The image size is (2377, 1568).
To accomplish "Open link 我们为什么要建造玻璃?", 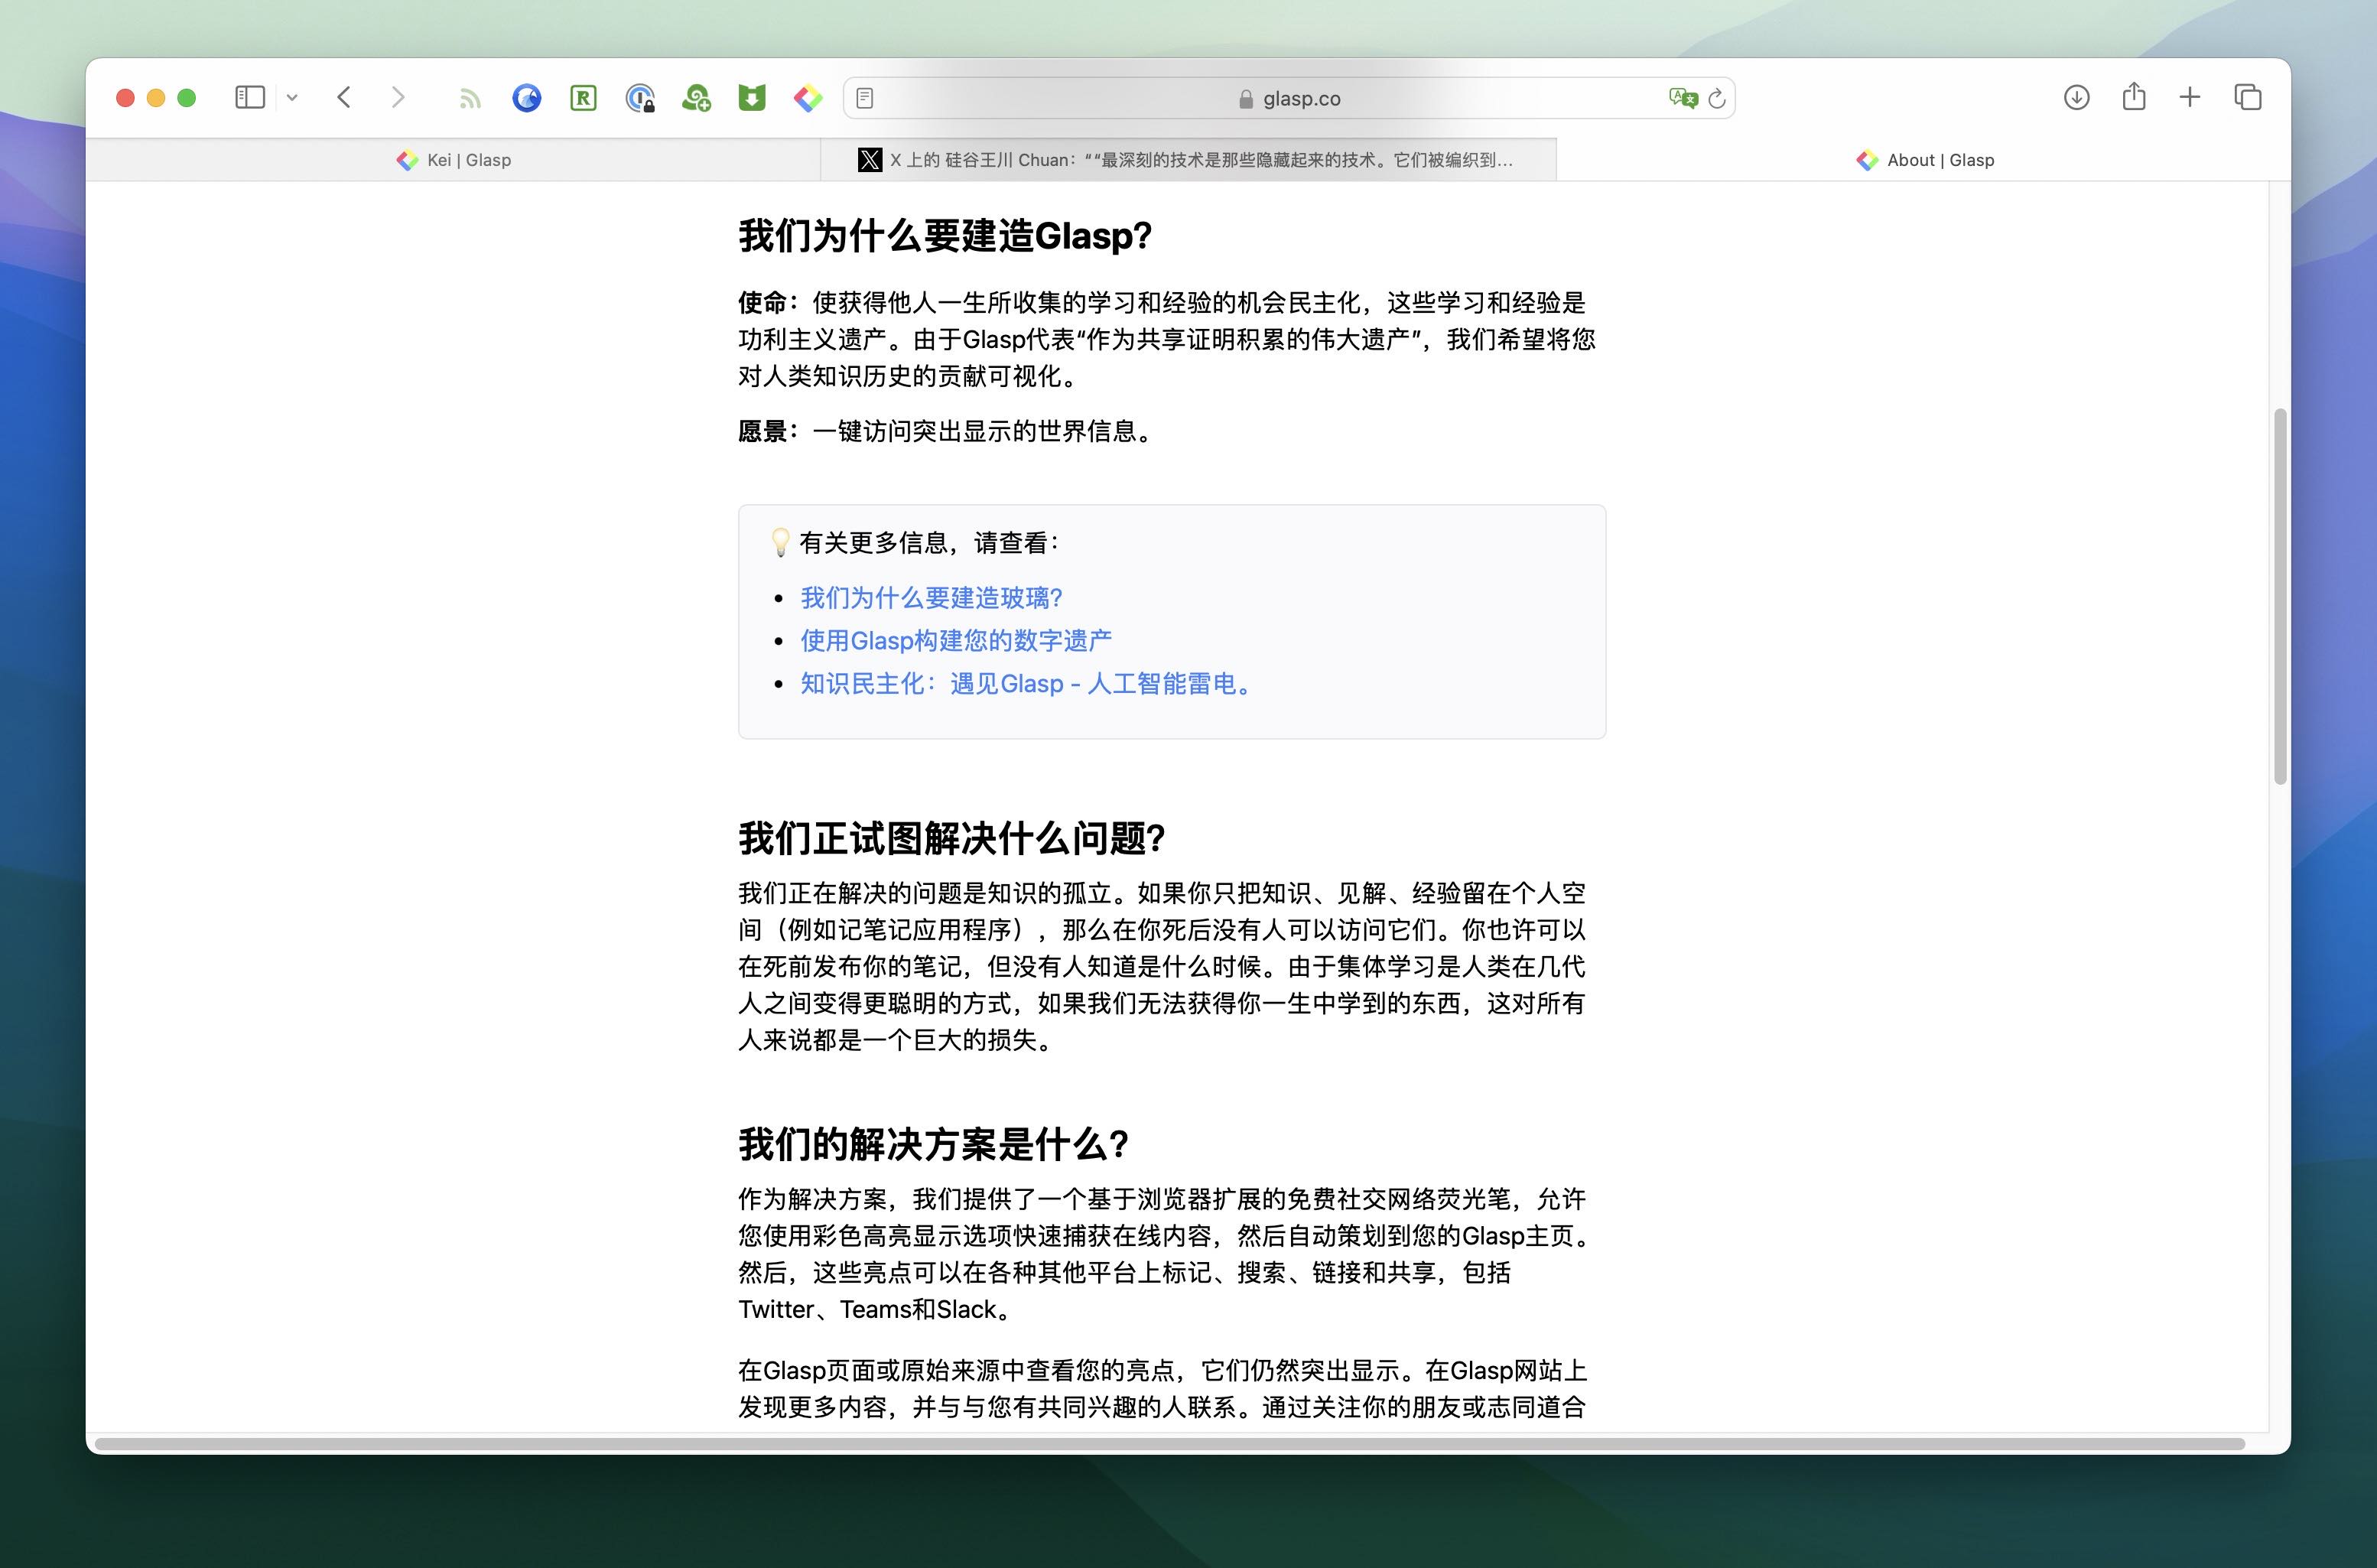I will pyautogui.click(x=931, y=598).
